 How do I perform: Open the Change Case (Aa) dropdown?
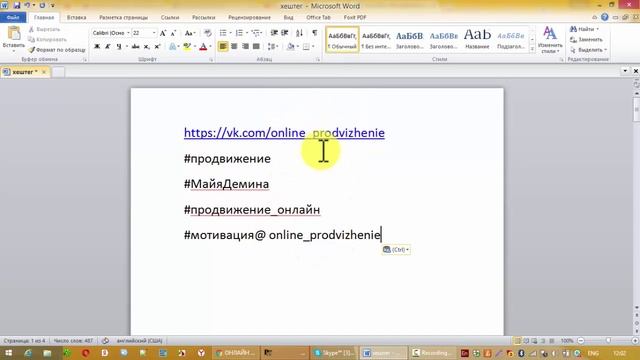[x=190, y=33]
